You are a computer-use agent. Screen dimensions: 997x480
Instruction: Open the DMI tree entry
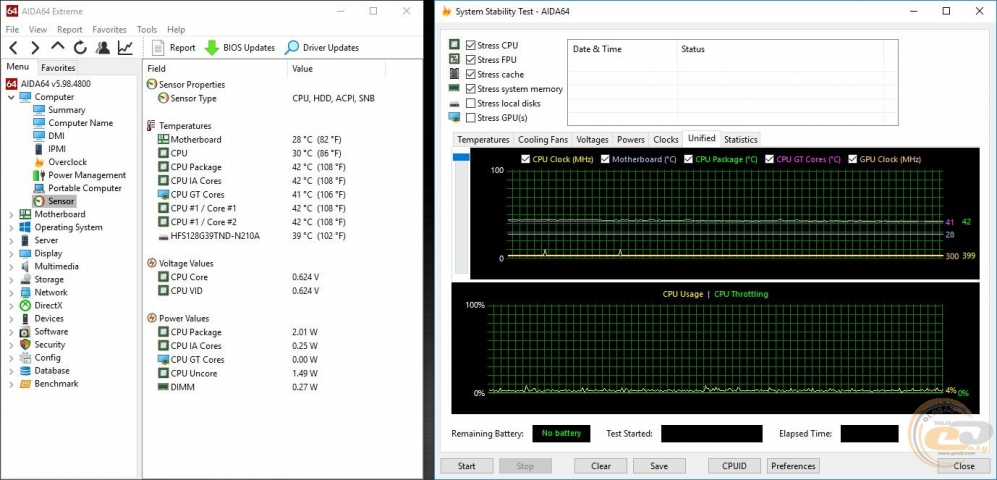[x=56, y=136]
